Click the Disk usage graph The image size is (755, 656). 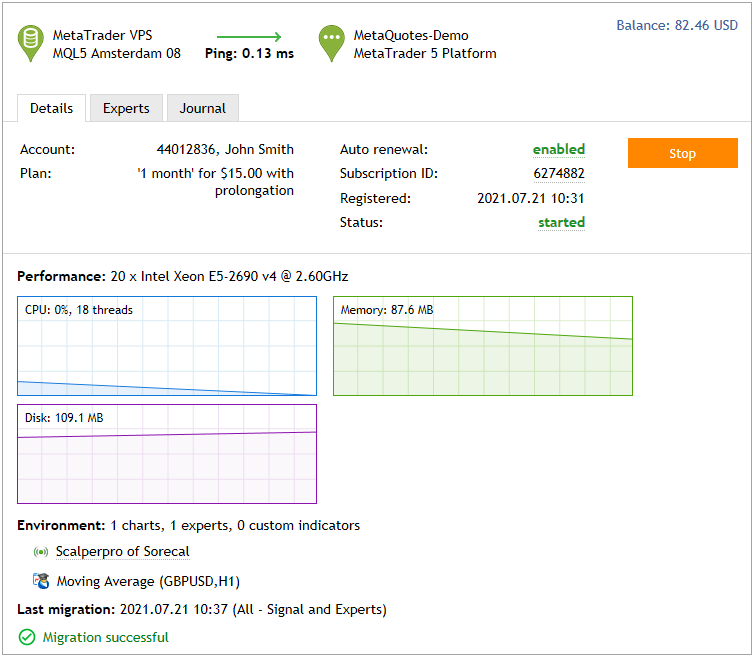click(167, 454)
